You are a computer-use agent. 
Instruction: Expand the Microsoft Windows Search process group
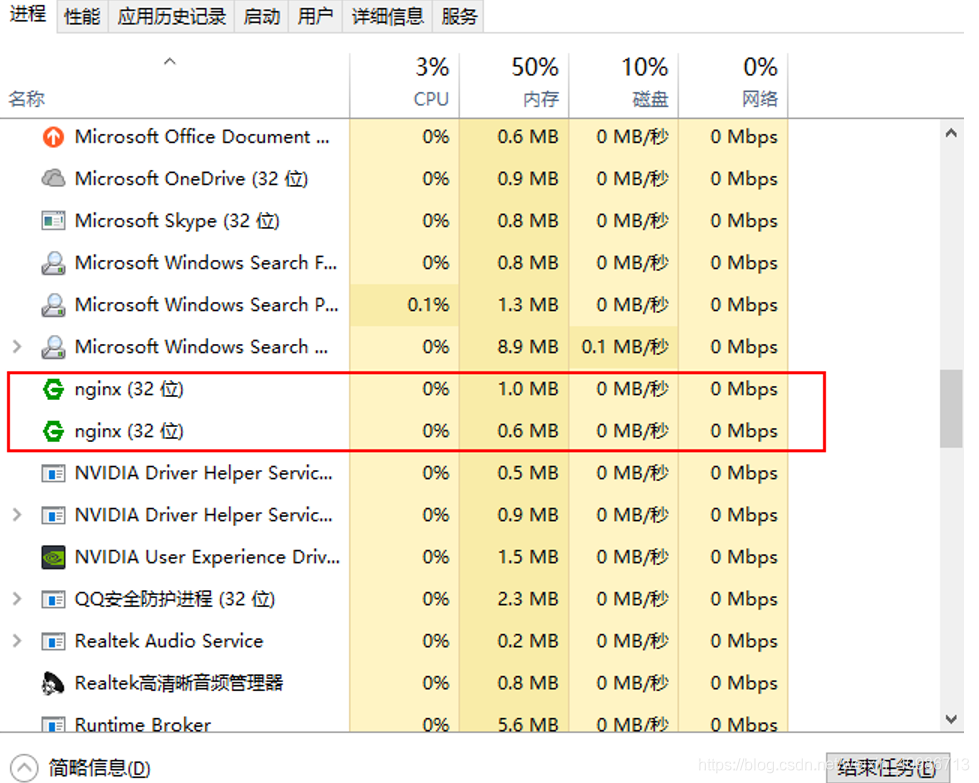(17, 347)
